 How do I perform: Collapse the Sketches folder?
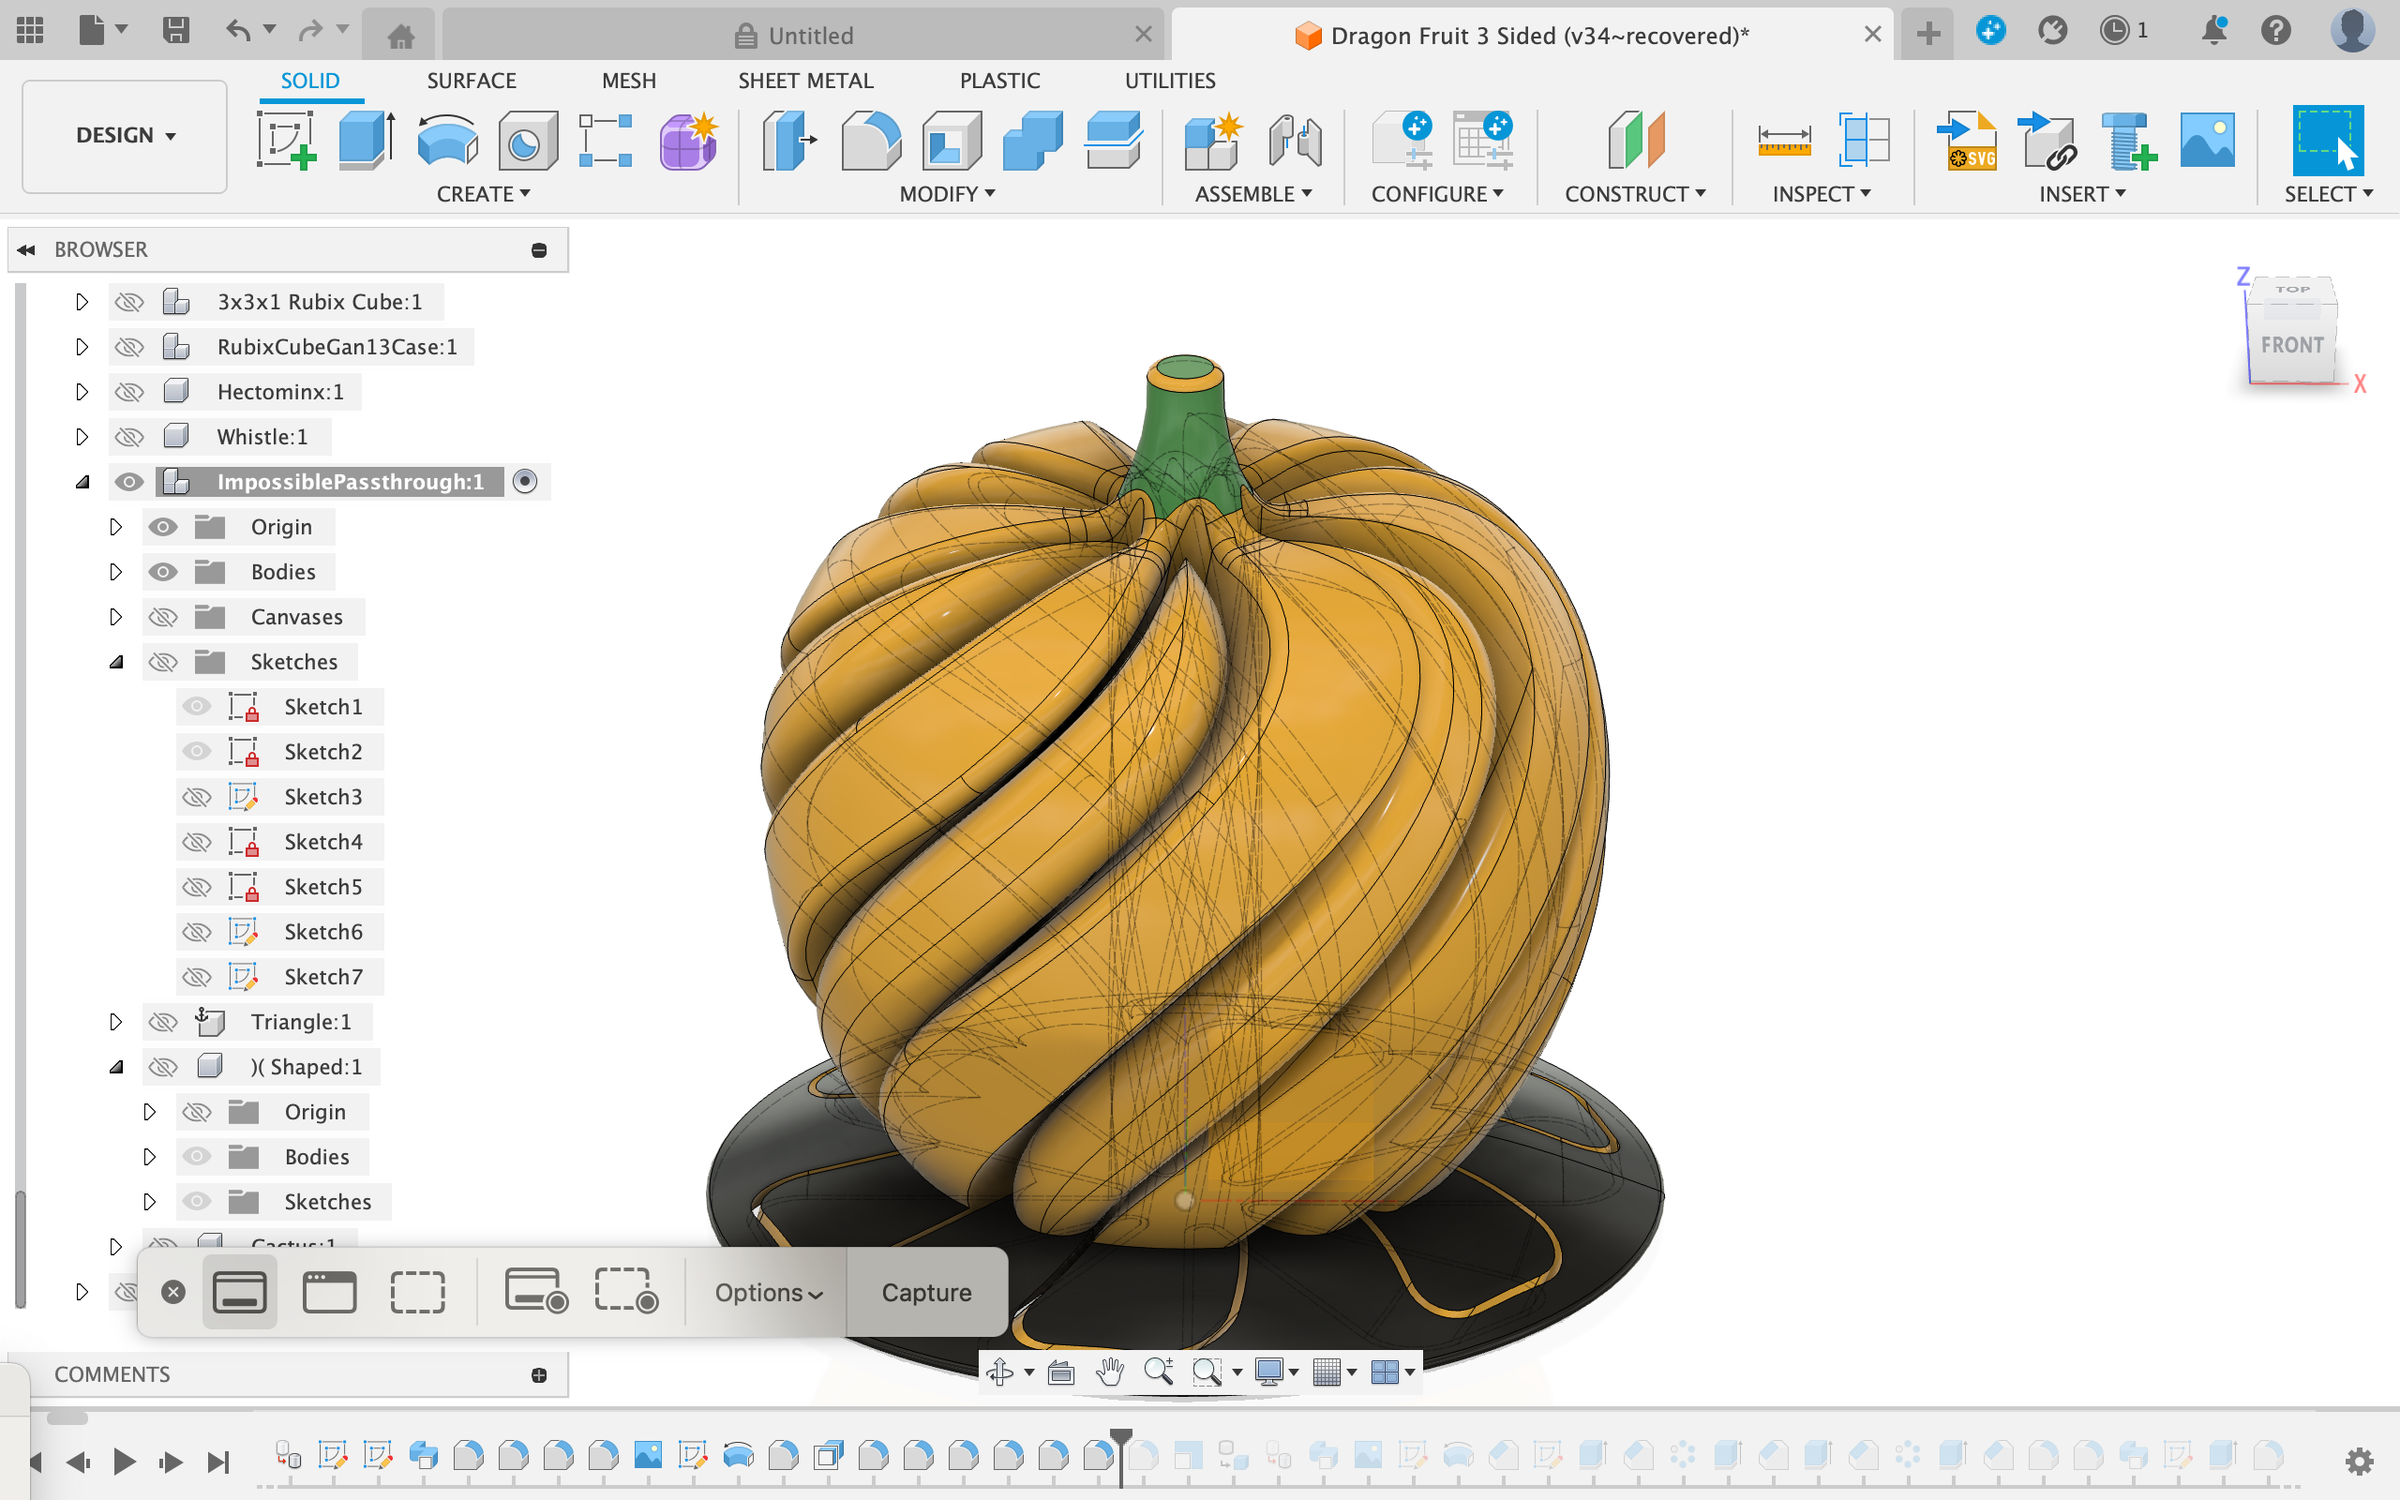[116, 662]
